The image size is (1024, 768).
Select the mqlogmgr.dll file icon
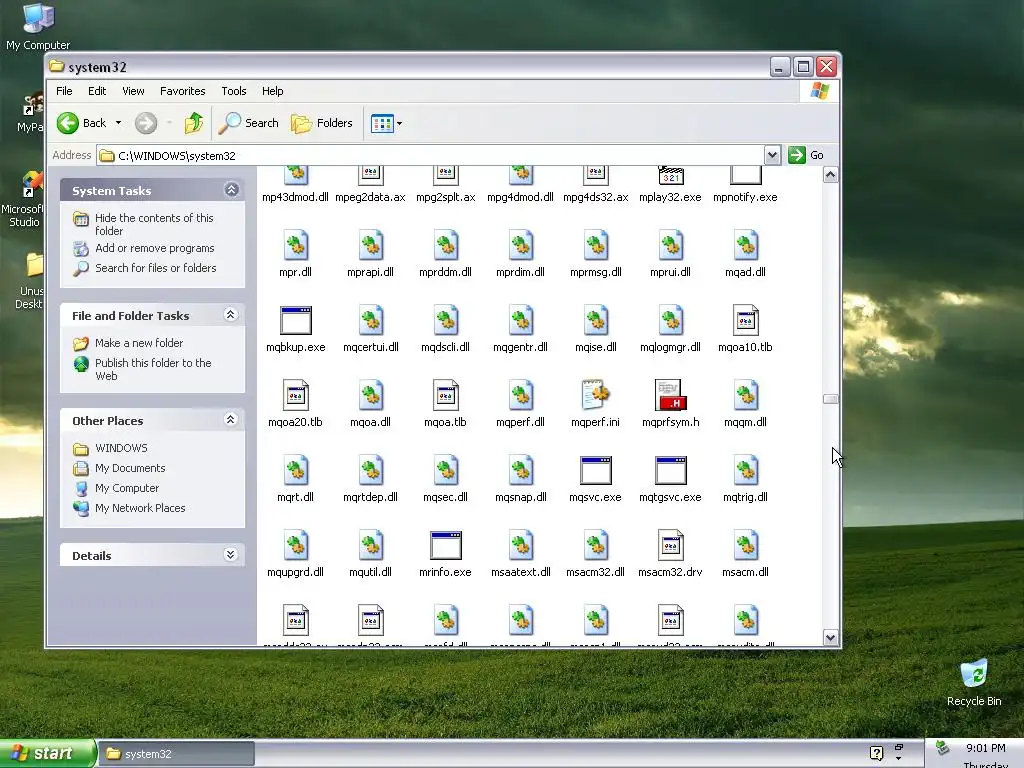(670, 321)
